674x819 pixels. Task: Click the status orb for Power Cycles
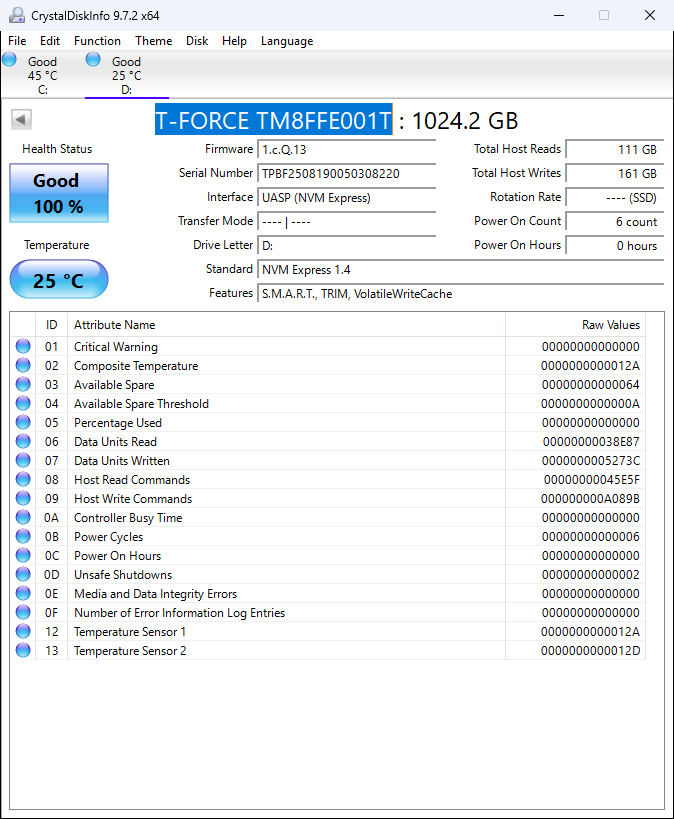coord(23,536)
